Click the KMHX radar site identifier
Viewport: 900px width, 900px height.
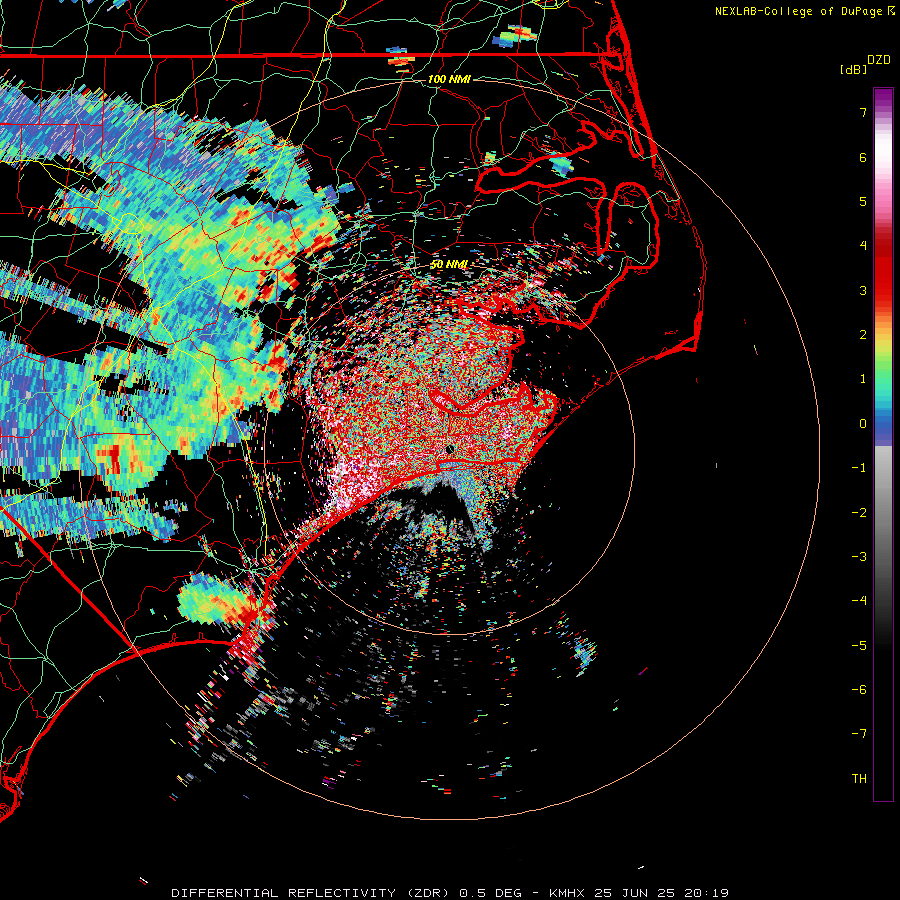[x=567, y=893]
